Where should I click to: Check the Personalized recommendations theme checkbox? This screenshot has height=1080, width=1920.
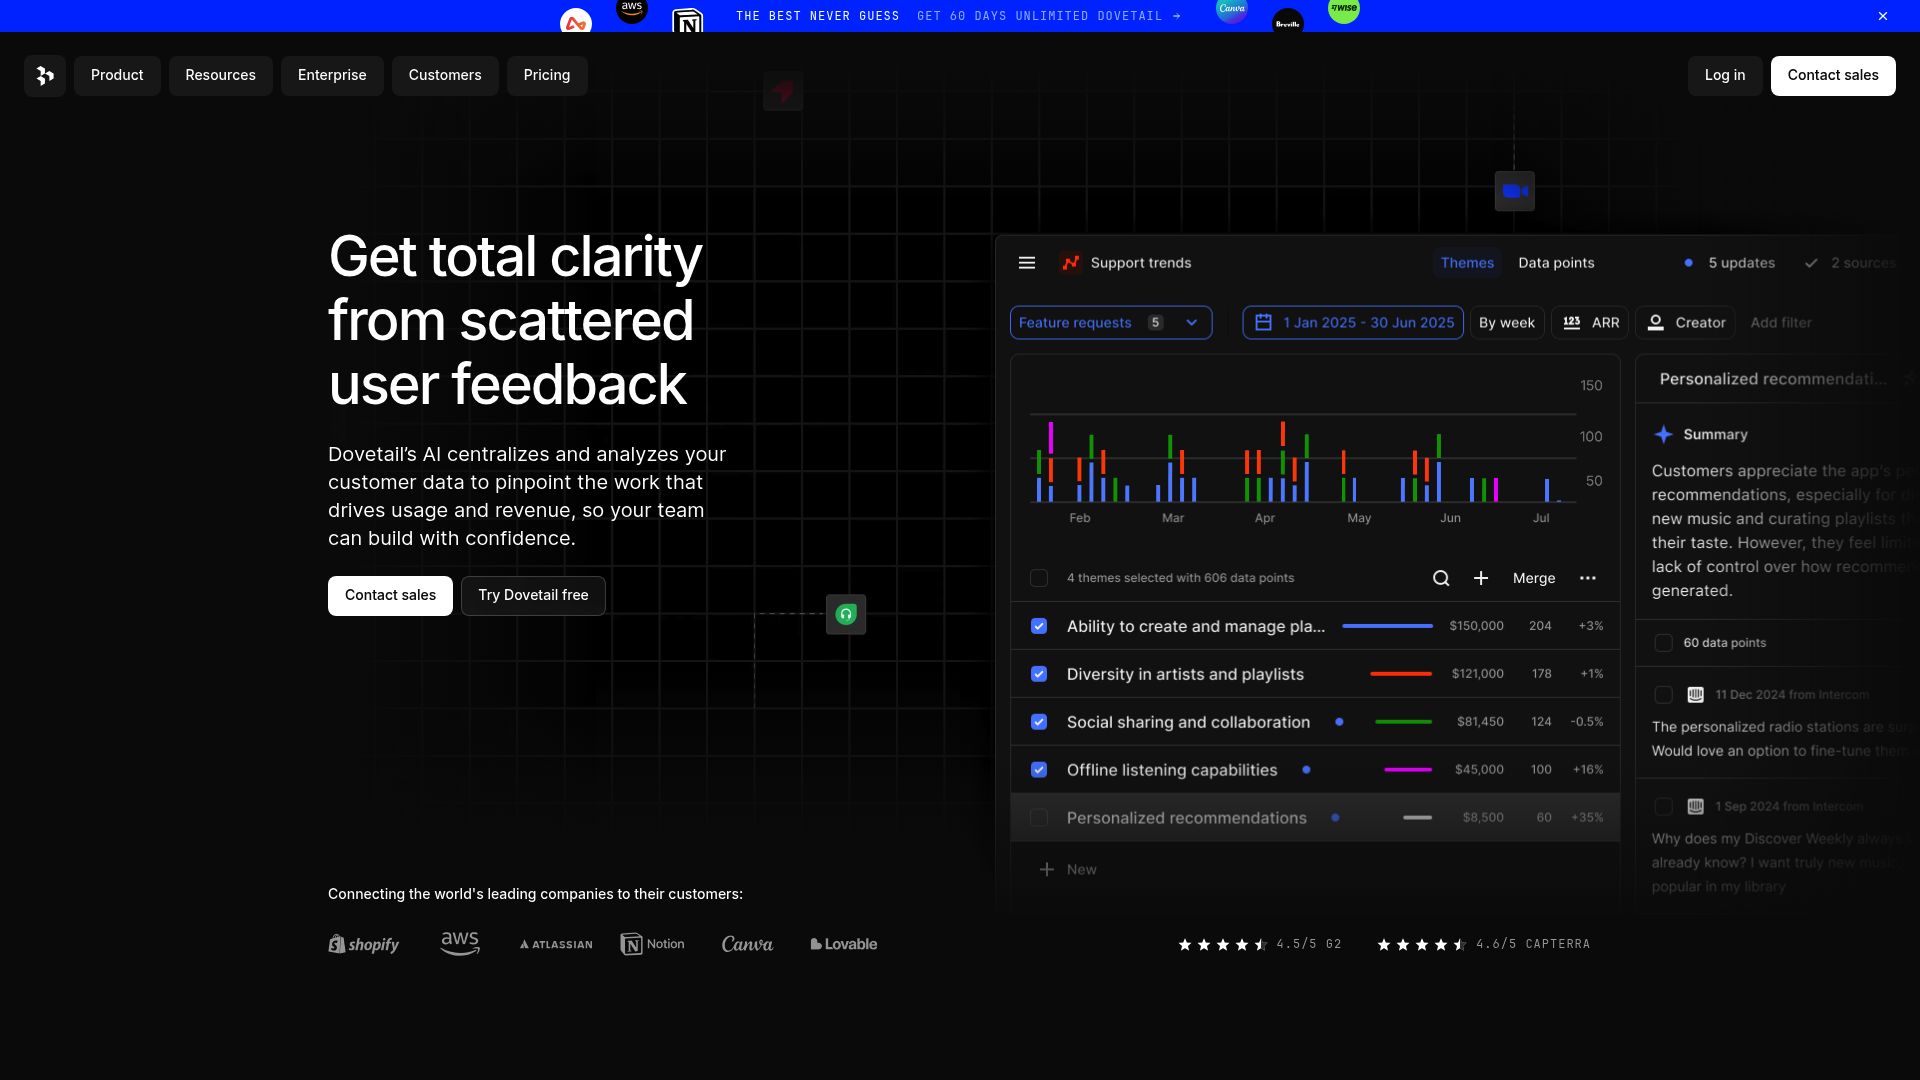[1039, 818]
